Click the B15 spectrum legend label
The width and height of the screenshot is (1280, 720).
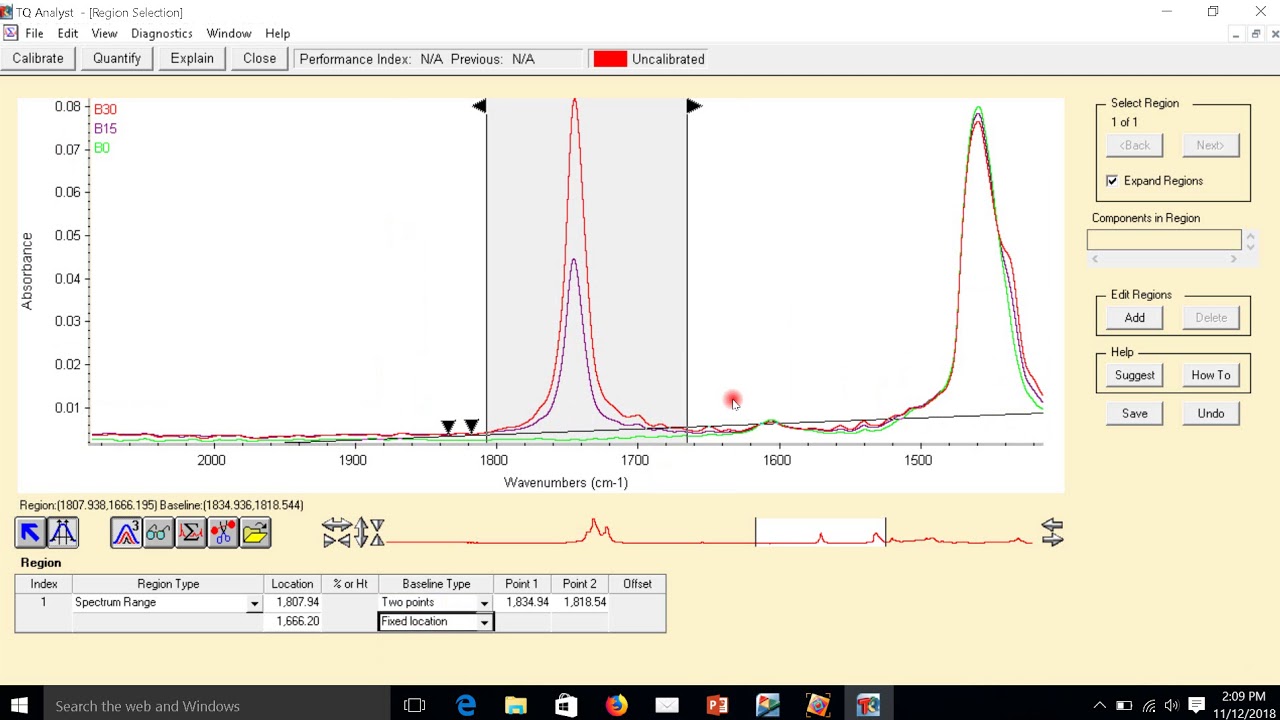105,128
